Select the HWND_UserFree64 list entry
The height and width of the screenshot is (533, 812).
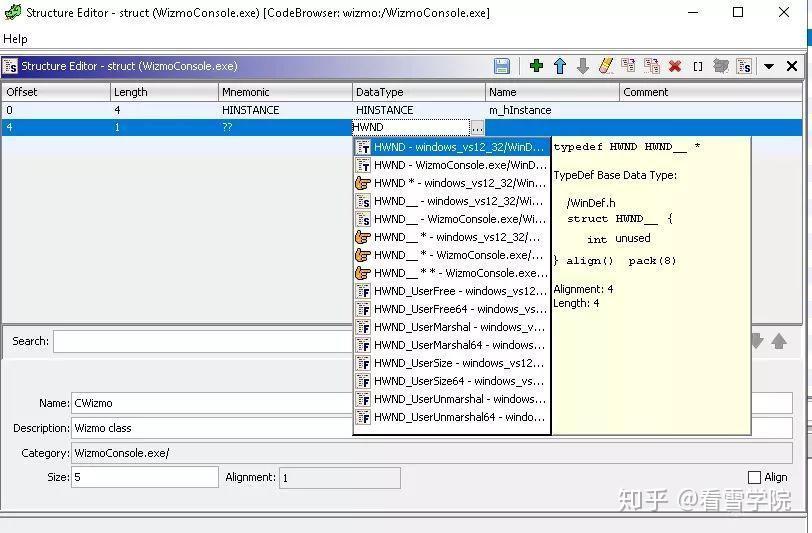(x=451, y=309)
